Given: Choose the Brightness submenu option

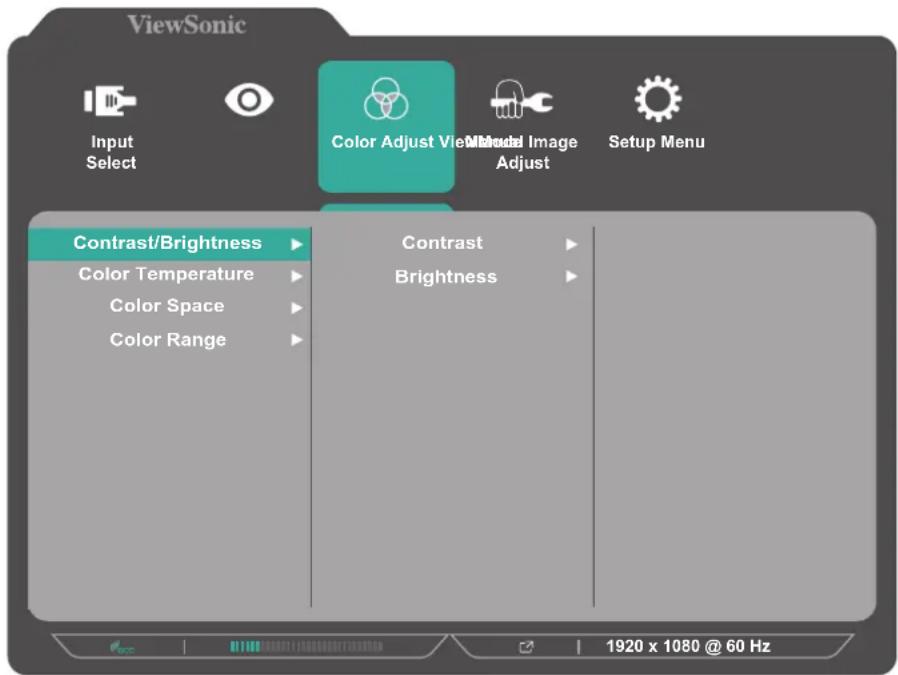Looking at the screenshot, I should pos(446,277).
